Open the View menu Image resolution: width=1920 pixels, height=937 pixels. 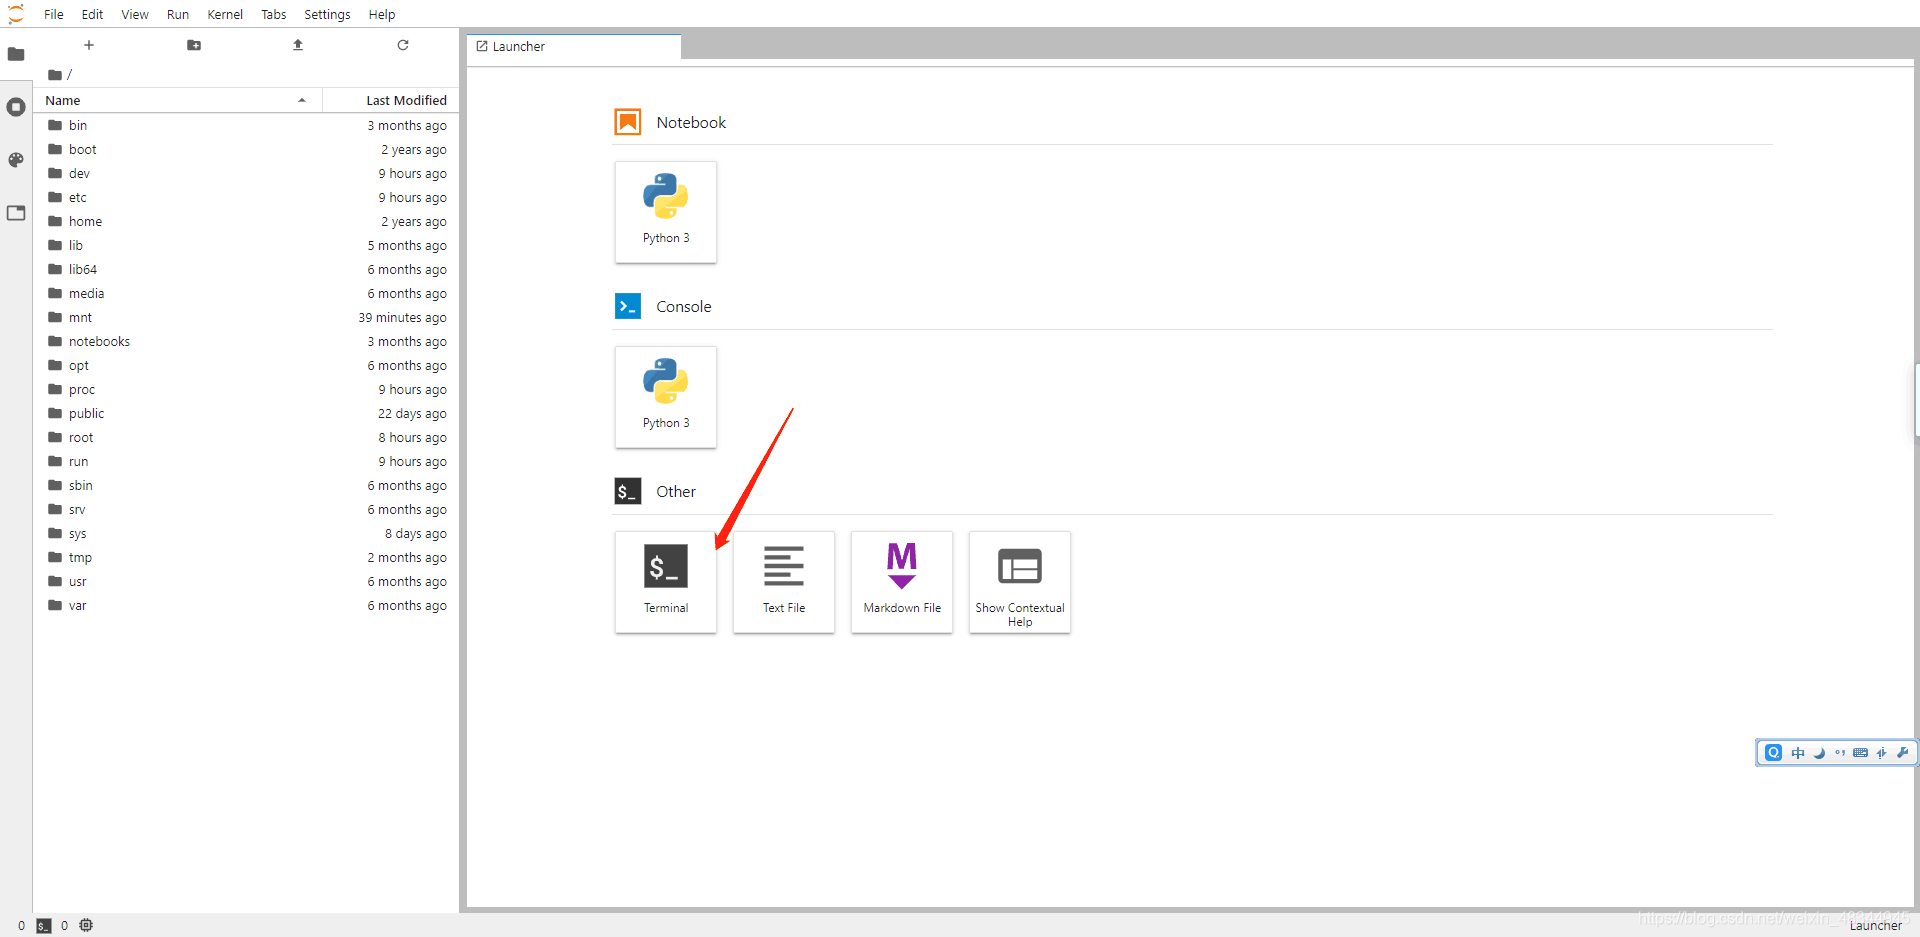click(x=135, y=14)
